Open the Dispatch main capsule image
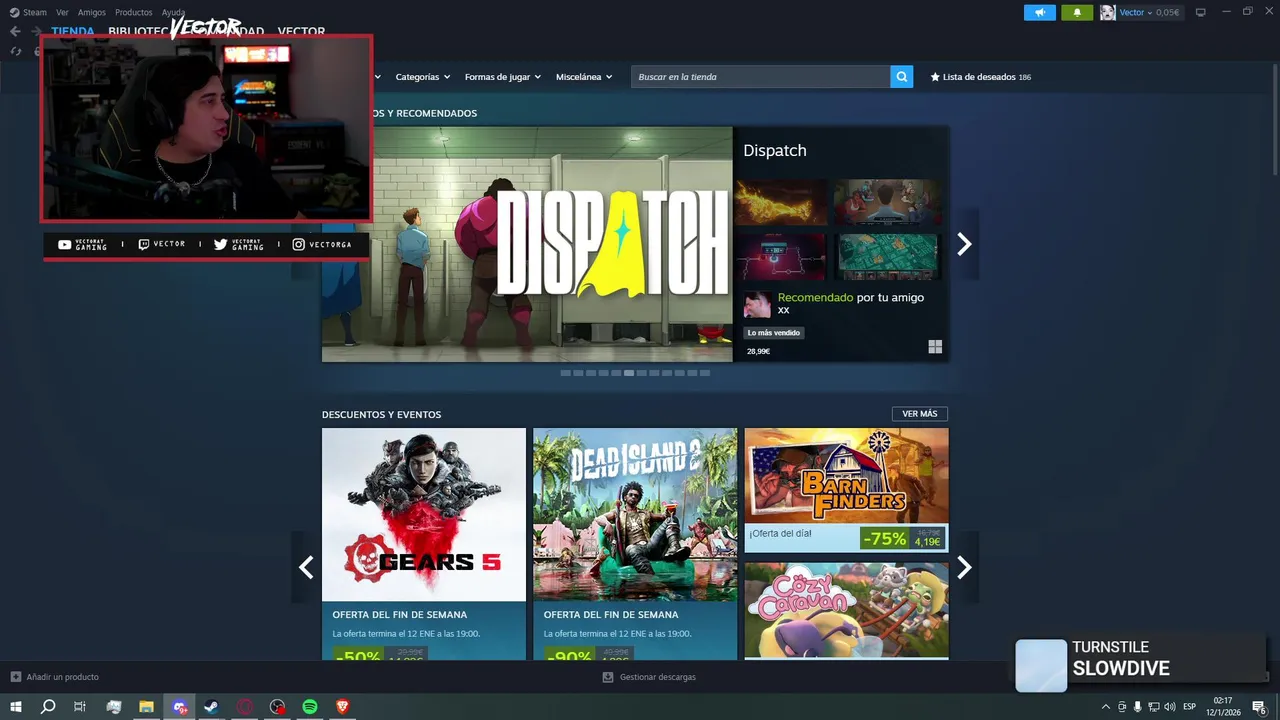The width and height of the screenshot is (1280, 720). pyautogui.click(x=527, y=244)
